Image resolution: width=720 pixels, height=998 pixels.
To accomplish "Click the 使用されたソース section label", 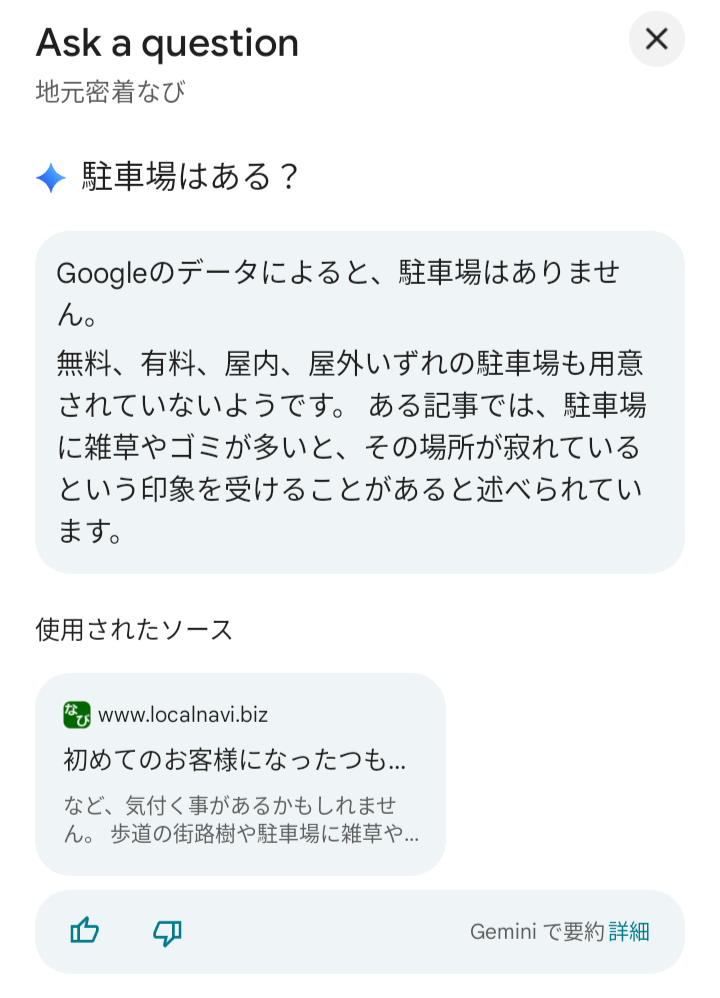I will tap(134, 629).
